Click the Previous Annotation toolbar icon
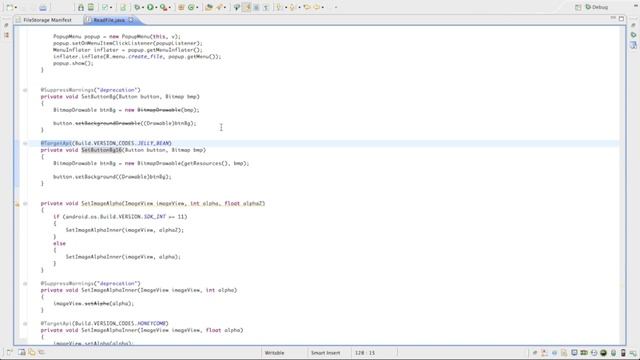 (292, 7)
